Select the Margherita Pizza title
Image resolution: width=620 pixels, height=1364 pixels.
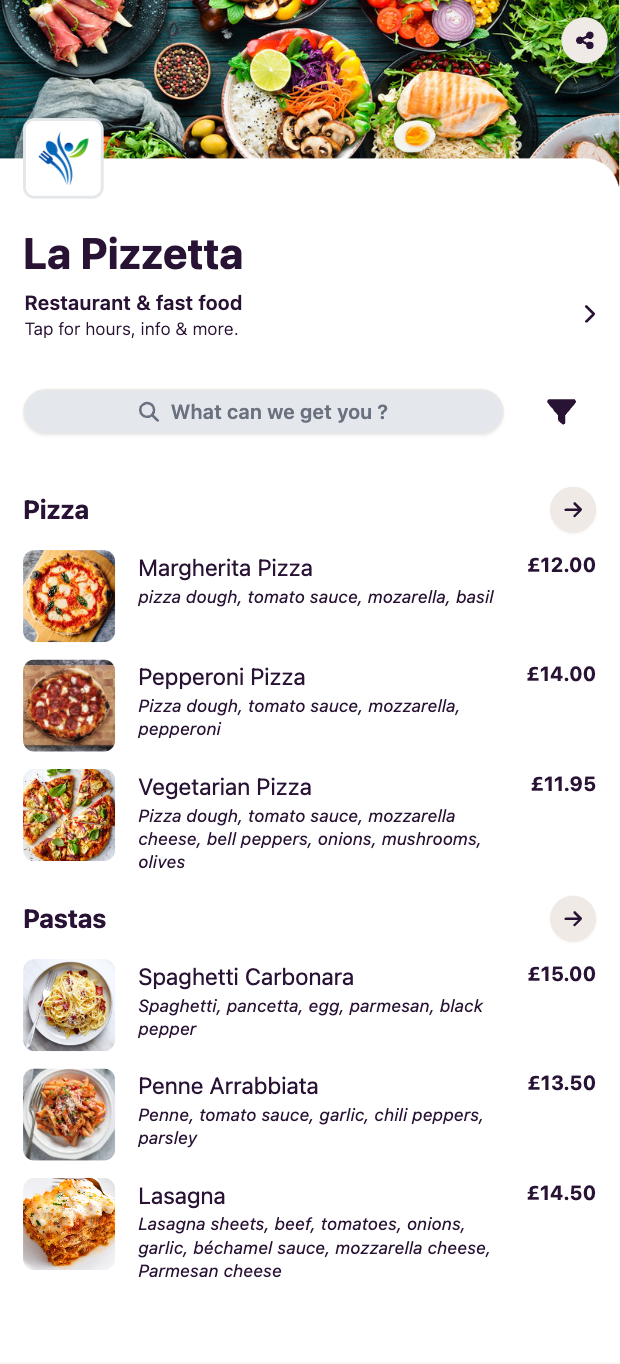click(x=225, y=568)
